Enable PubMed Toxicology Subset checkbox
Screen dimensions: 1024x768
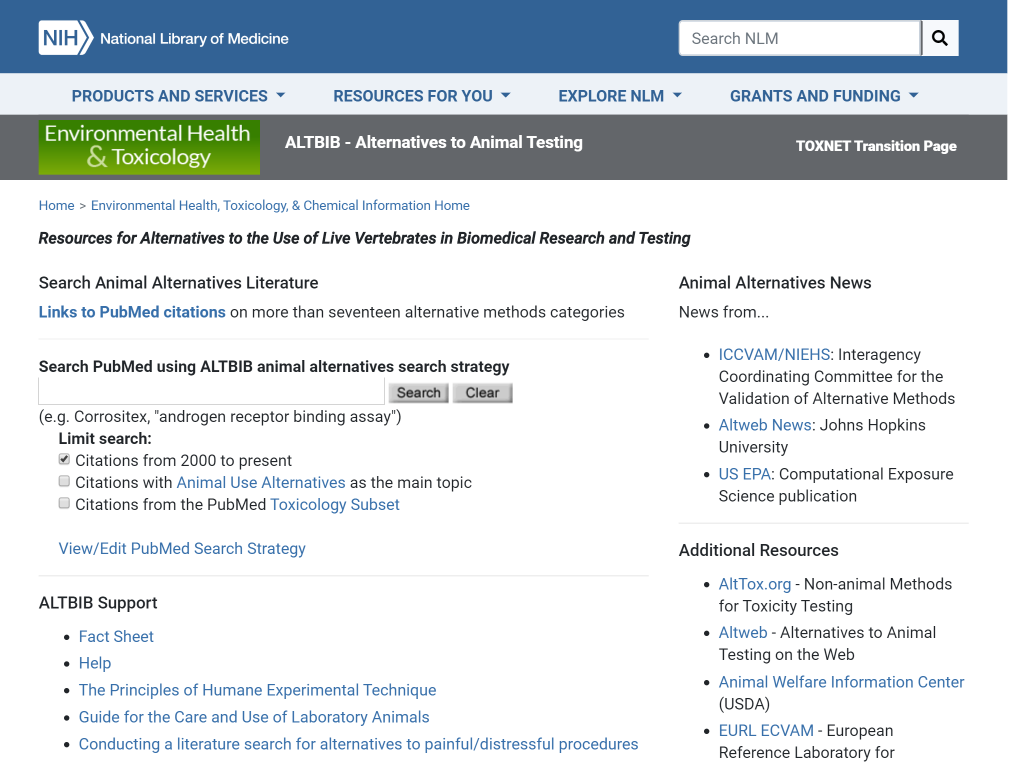point(64,504)
